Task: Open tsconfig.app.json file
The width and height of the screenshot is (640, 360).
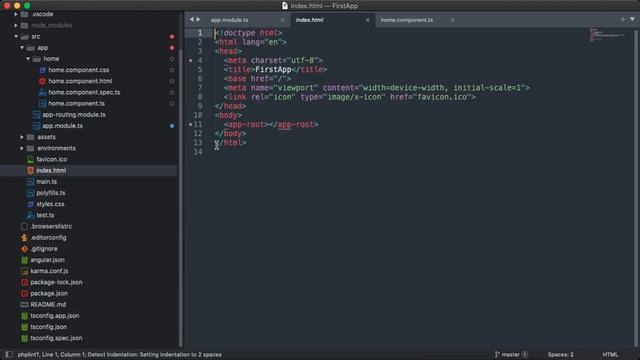Action: (x=55, y=316)
